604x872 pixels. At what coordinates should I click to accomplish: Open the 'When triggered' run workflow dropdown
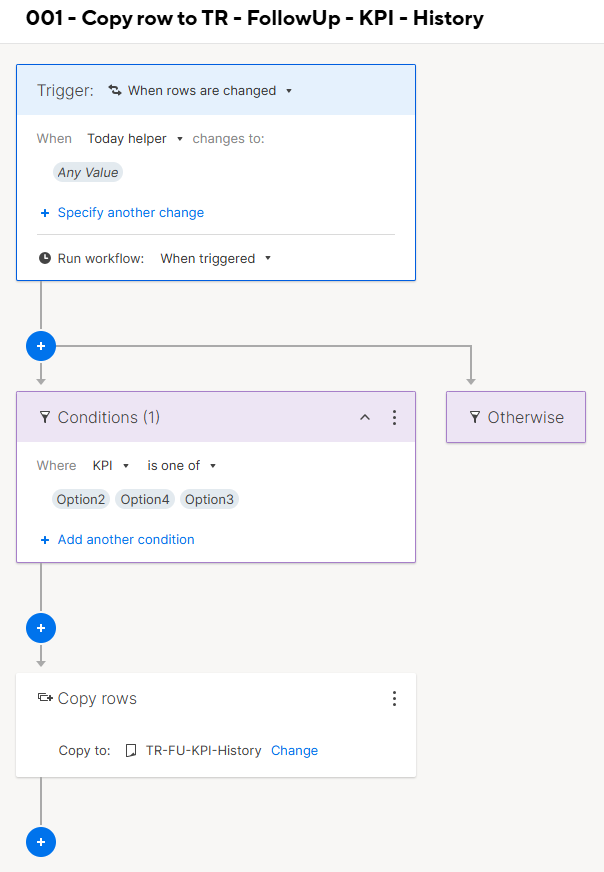click(215, 258)
